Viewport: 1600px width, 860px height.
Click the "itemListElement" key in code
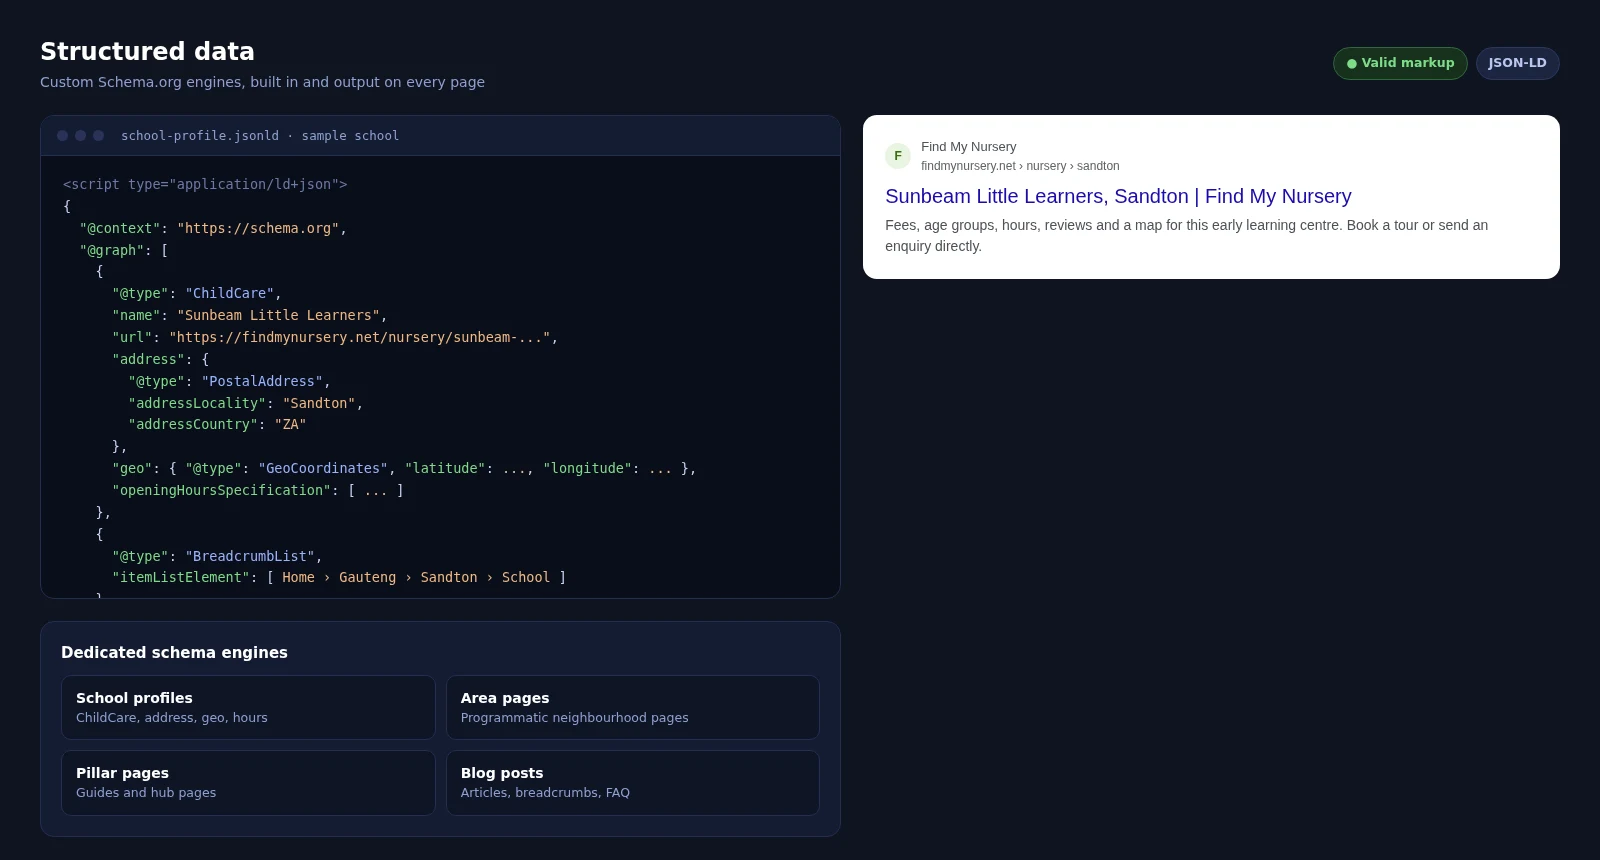click(181, 578)
